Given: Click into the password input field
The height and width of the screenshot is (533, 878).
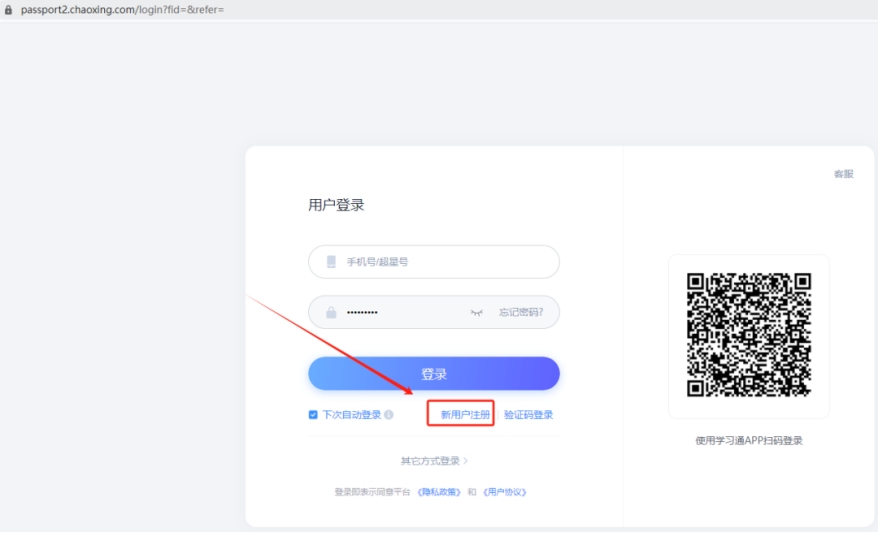Looking at the screenshot, I should coord(400,313).
